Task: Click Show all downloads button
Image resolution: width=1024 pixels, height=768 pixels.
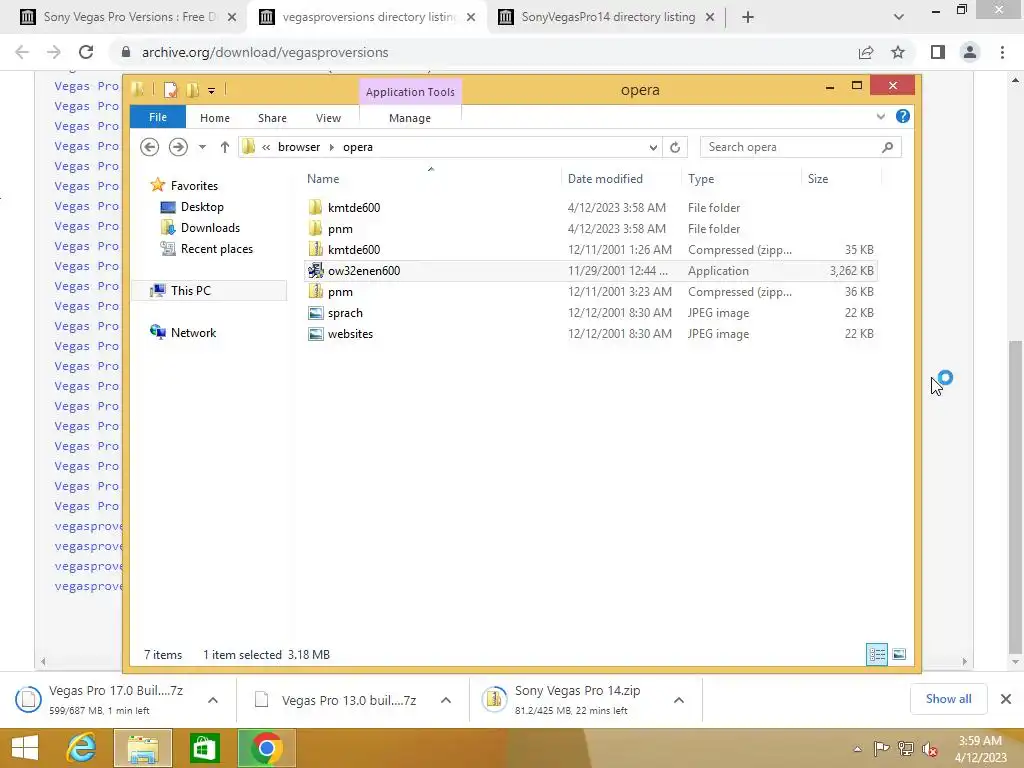Action: (948, 699)
